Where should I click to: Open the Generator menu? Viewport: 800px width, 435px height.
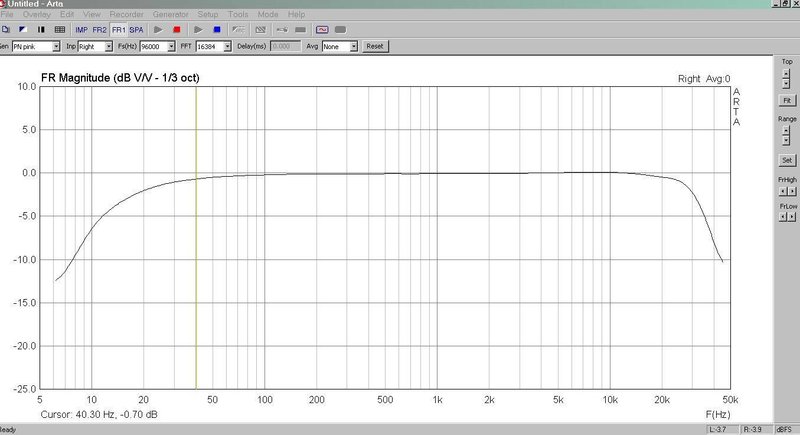pos(170,14)
